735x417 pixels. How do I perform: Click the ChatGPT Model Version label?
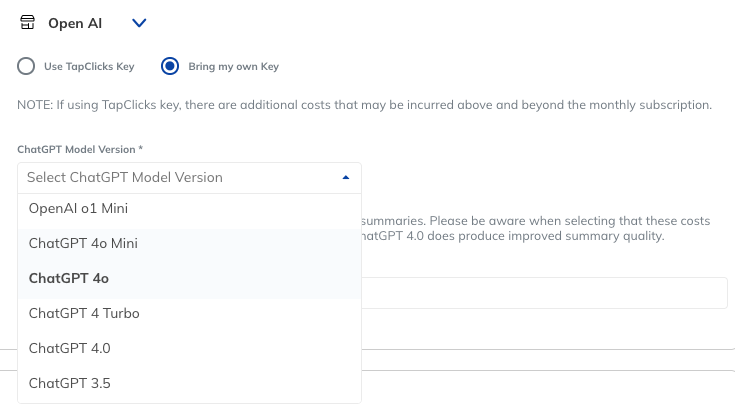(x=80, y=149)
